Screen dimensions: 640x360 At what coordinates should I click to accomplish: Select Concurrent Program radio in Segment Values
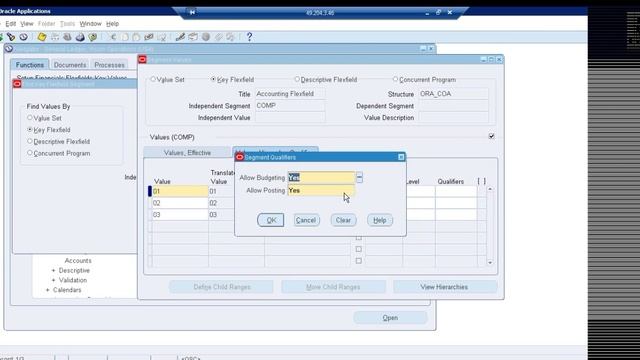click(395, 79)
